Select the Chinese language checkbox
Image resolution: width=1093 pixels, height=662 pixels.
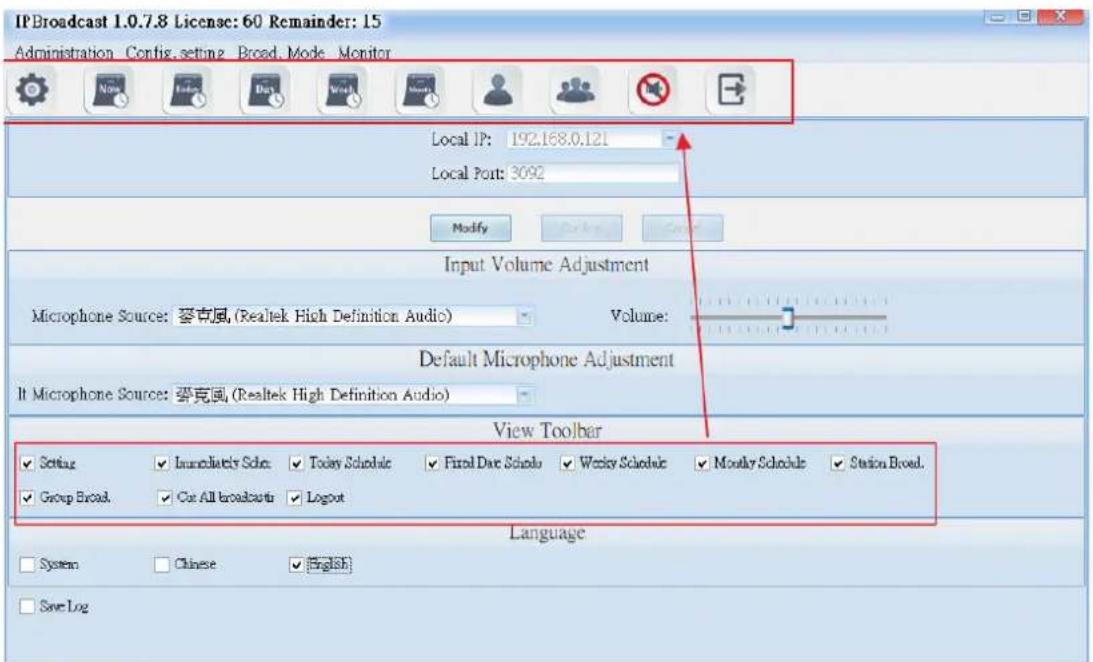162,564
